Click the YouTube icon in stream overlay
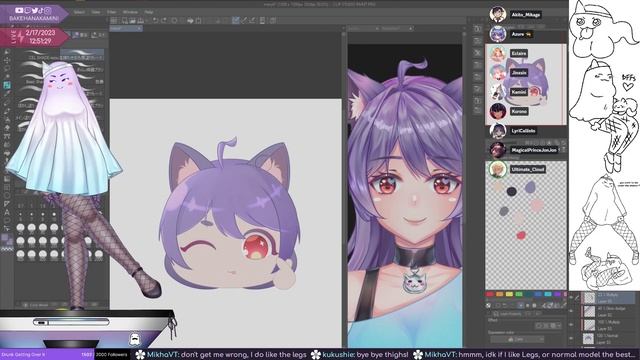Viewport: 640px width, 360px height. point(19,11)
